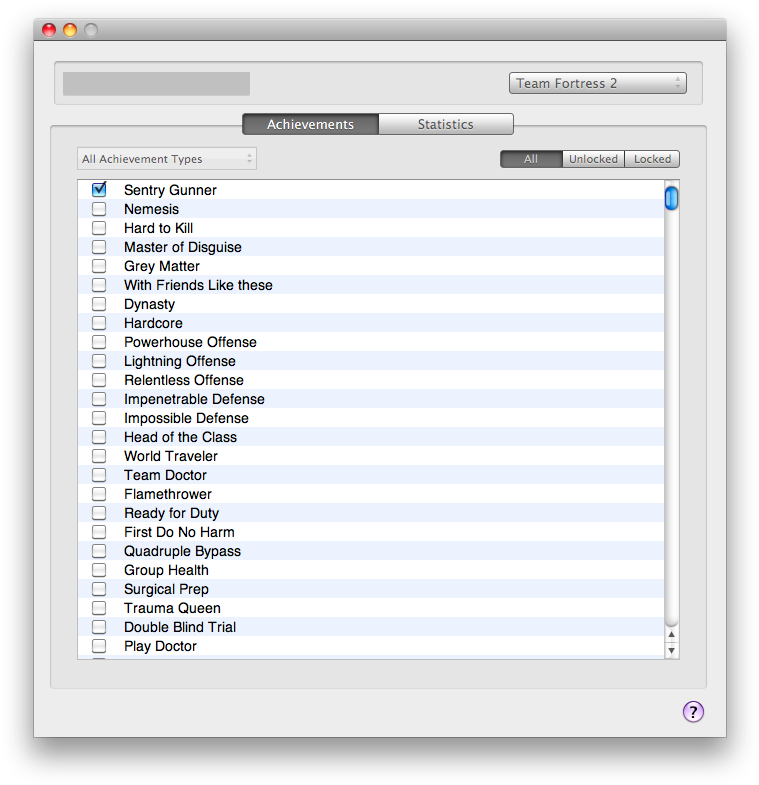The width and height of the screenshot is (759, 785).
Task: Check the Powerhouse Offense checkbox
Action: (99, 342)
